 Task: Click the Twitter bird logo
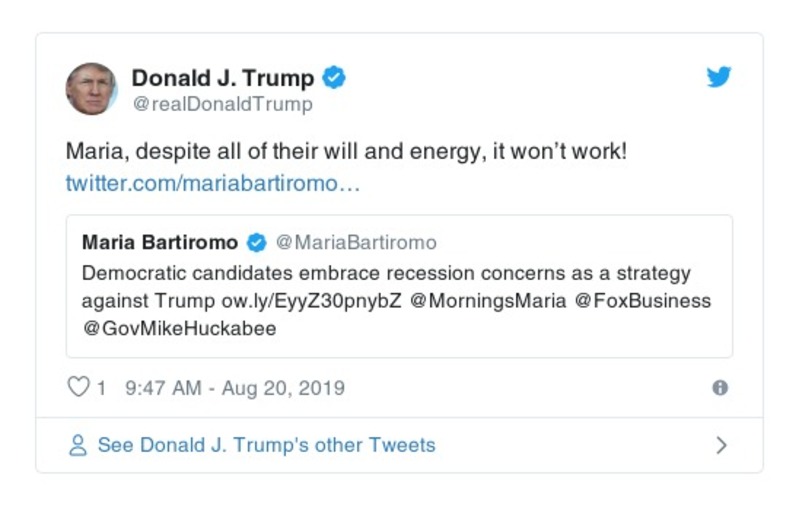point(719,77)
